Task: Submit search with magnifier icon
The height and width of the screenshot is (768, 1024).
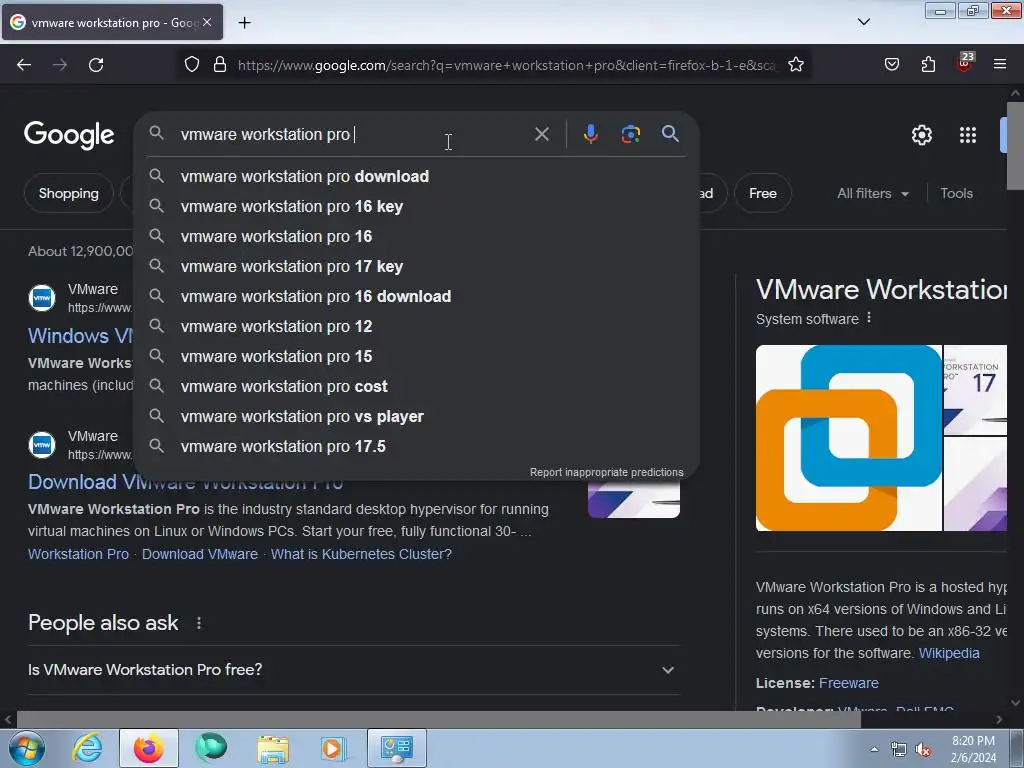Action: coord(670,134)
